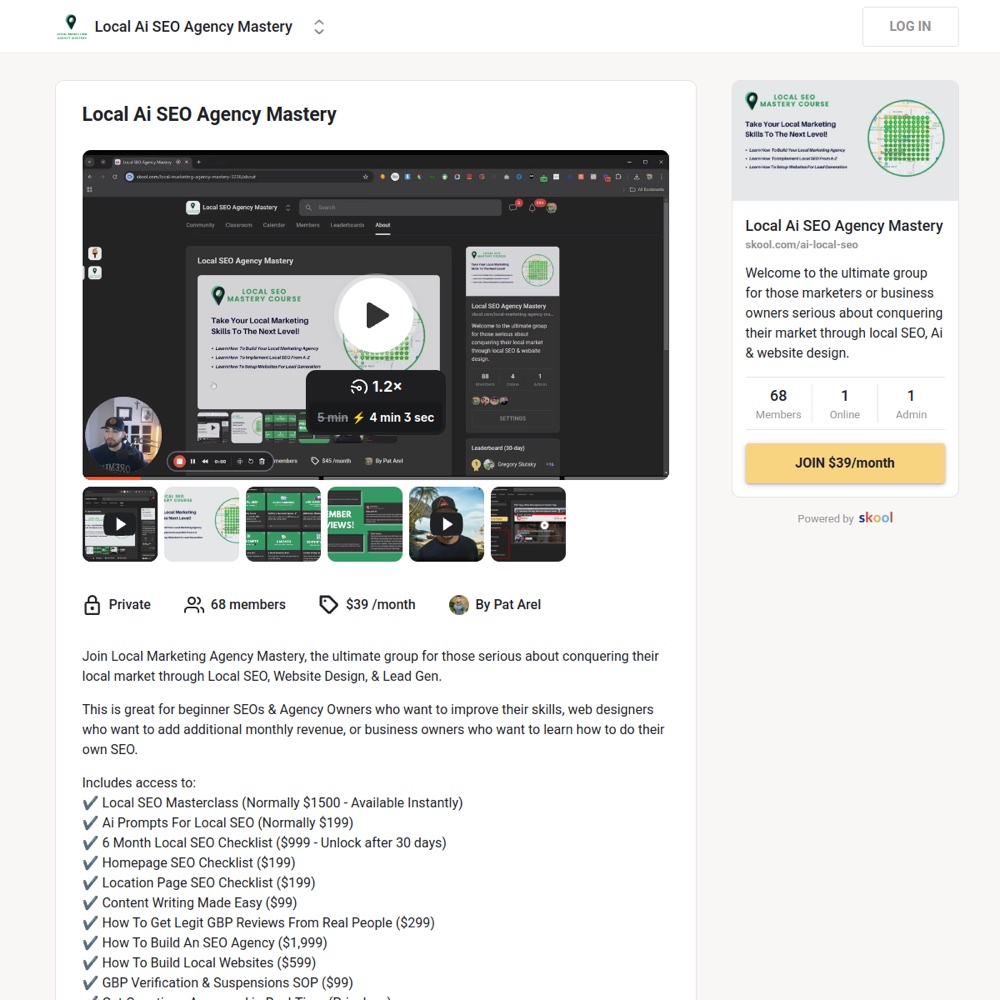Click the 68 members label
This screenshot has width=1000, height=1000.
[x=248, y=605]
